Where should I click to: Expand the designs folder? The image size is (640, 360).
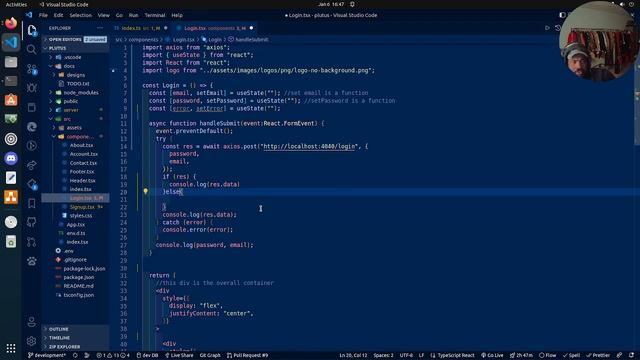tap(76, 75)
